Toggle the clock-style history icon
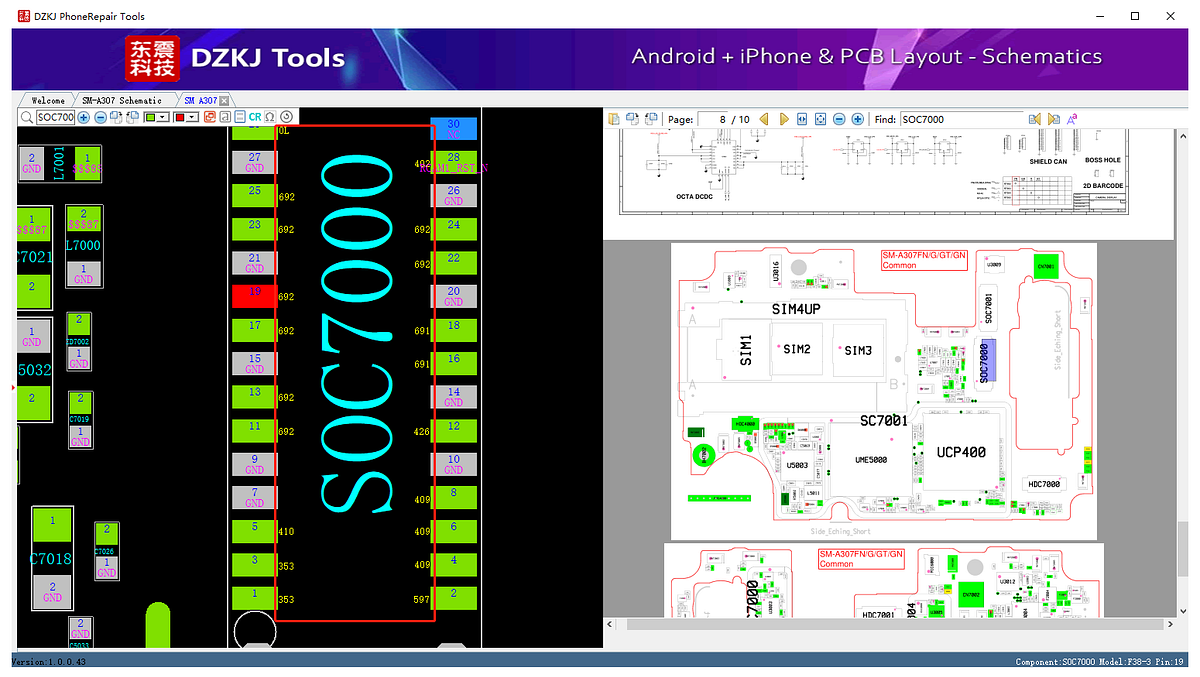 point(286,116)
